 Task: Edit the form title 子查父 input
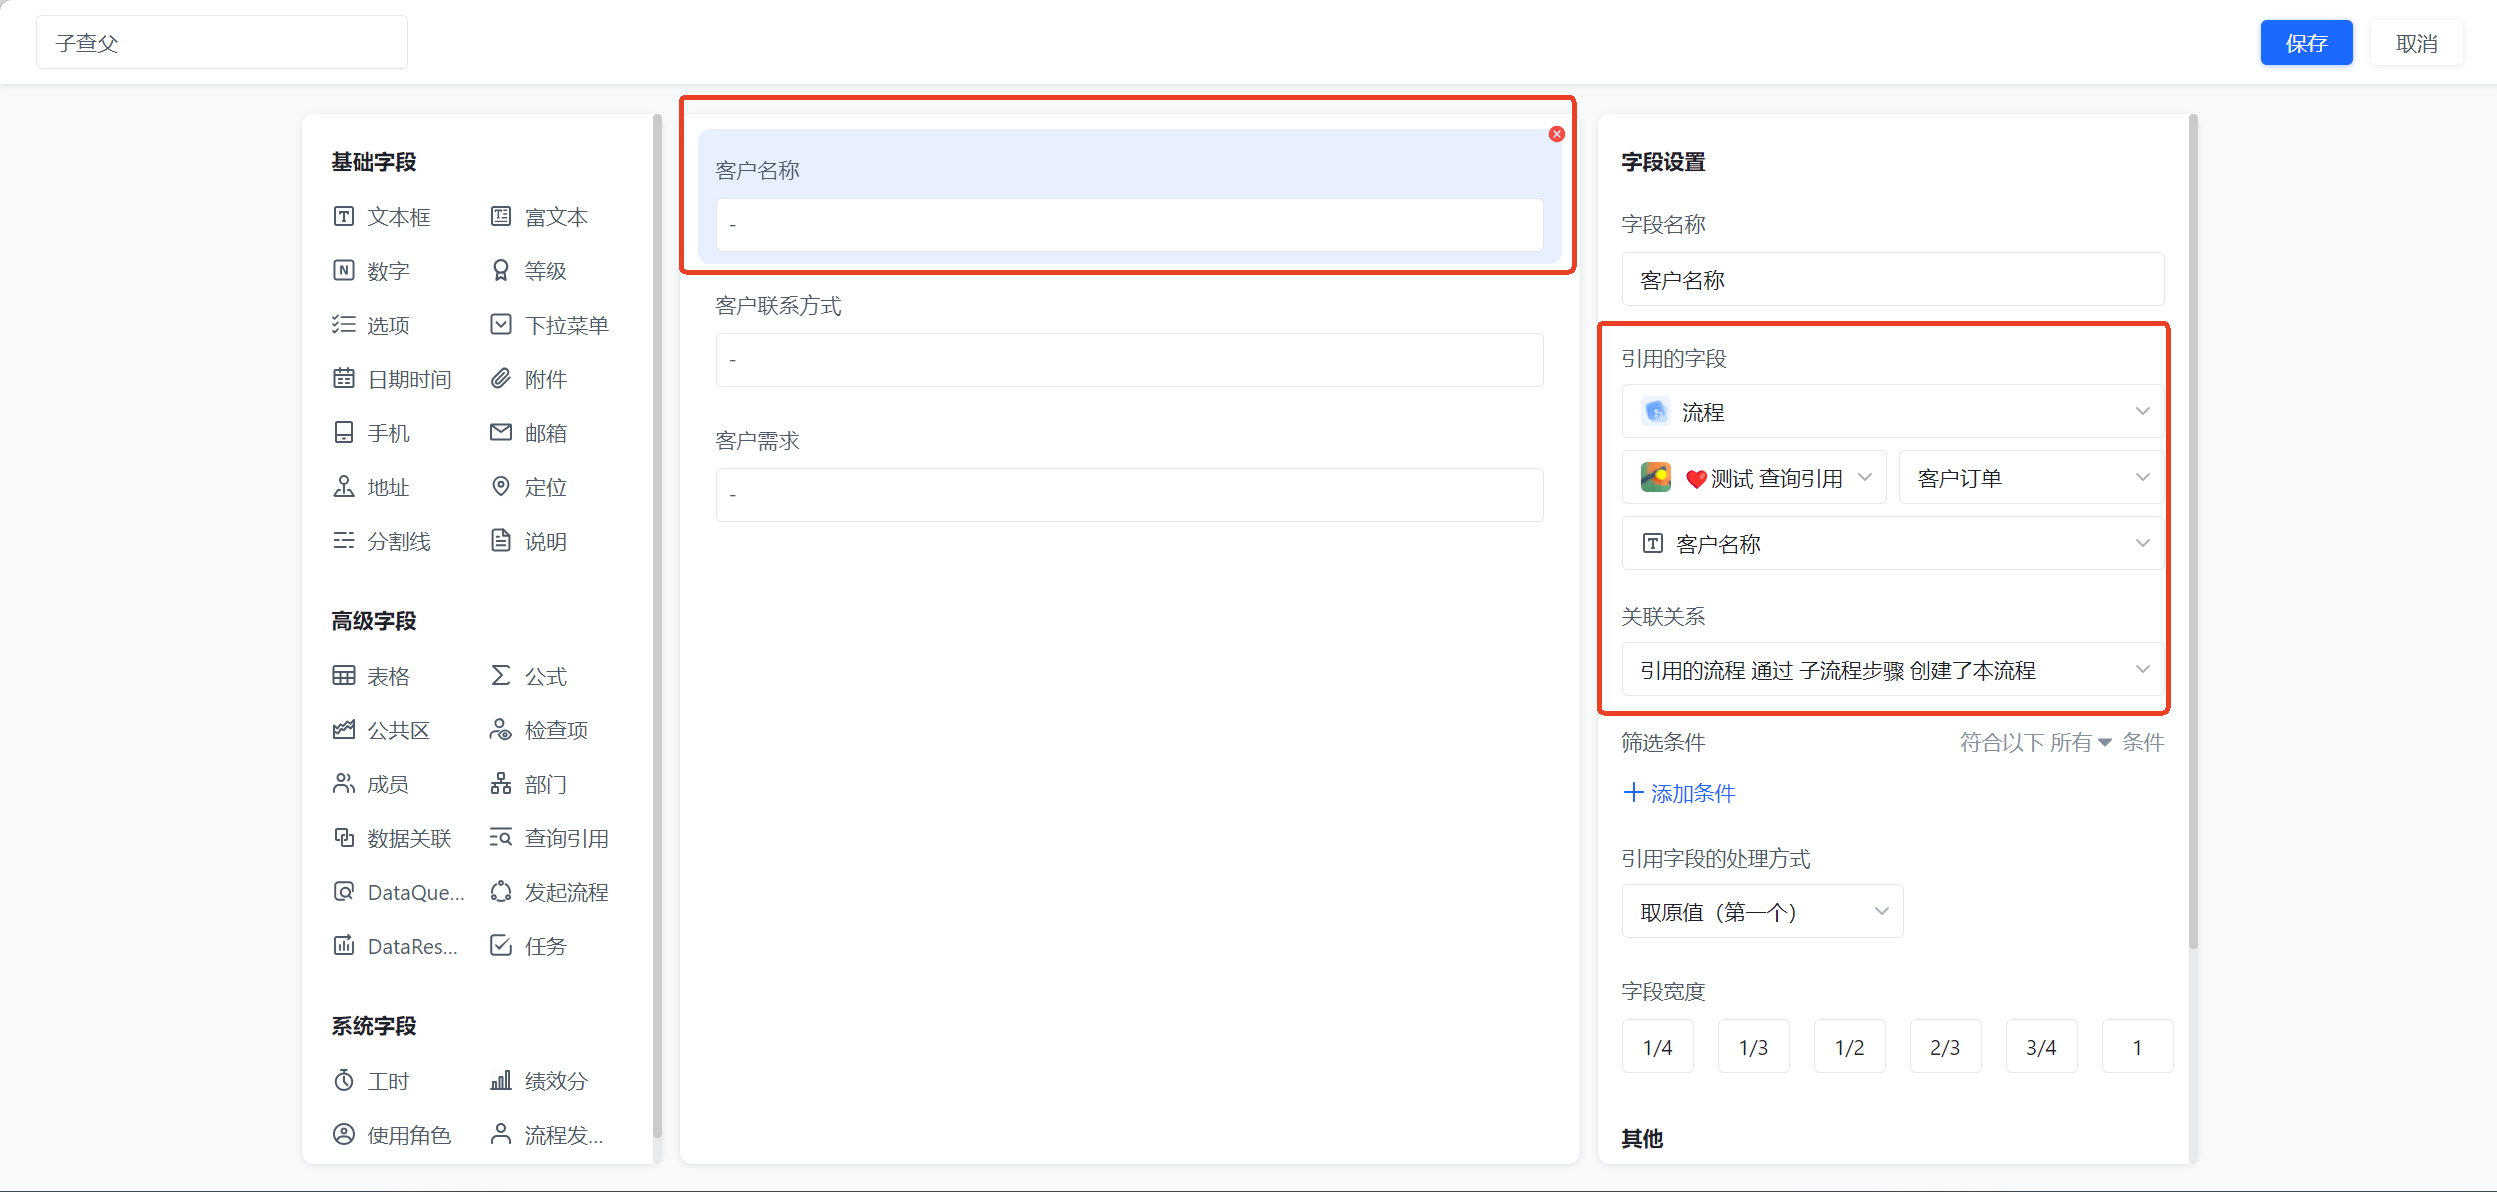pos(222,43)
